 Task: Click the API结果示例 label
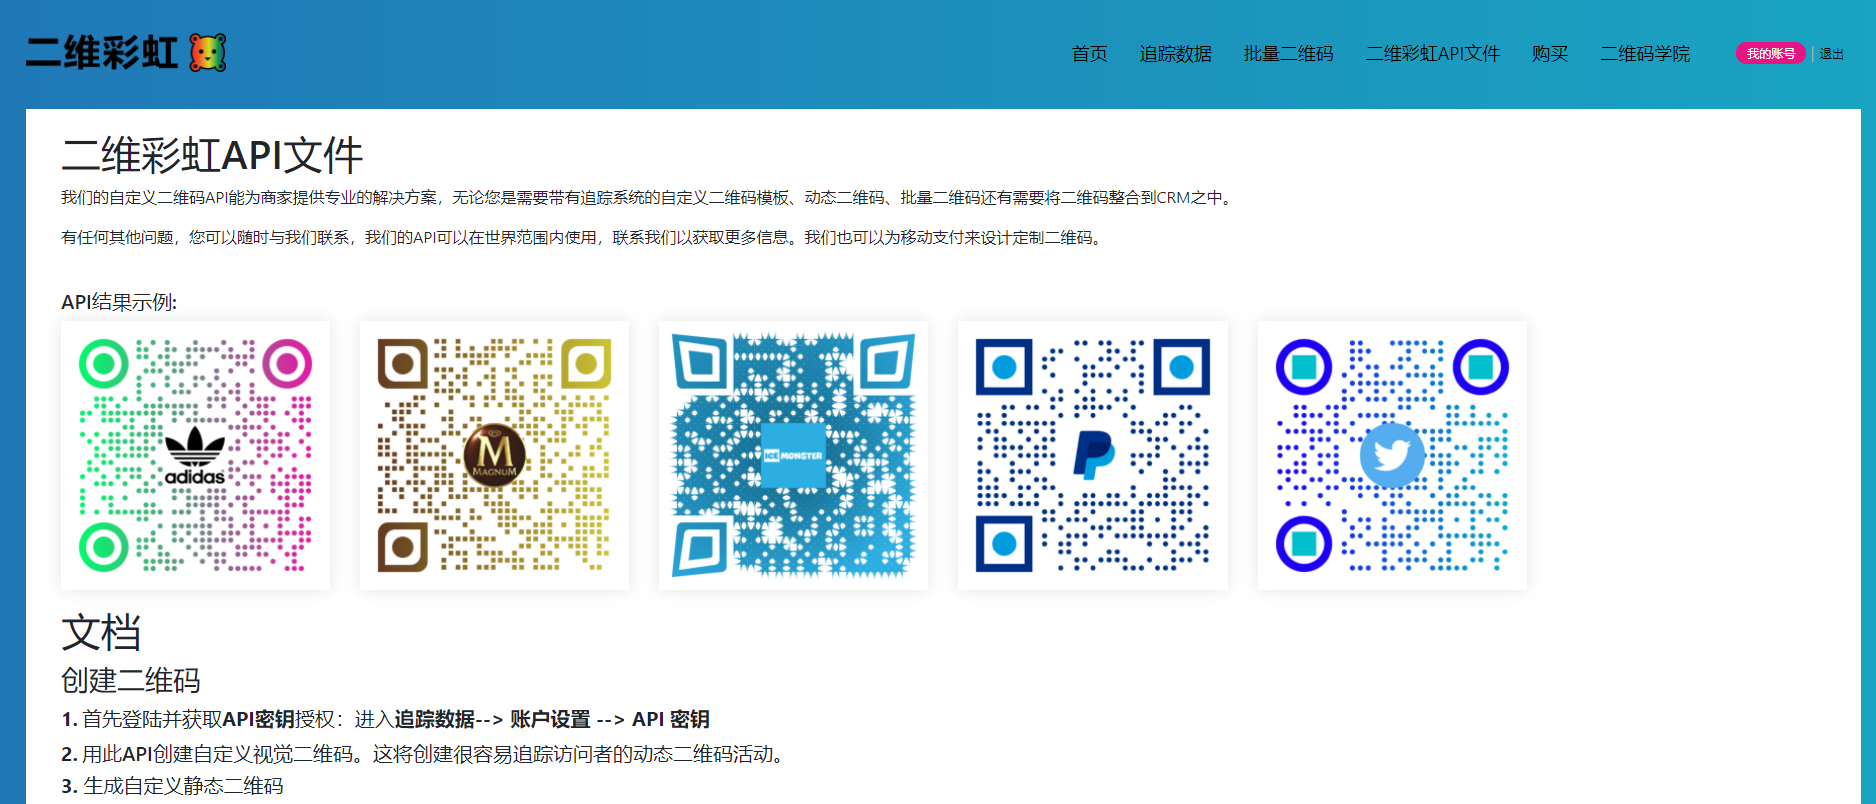click(119, 302)
